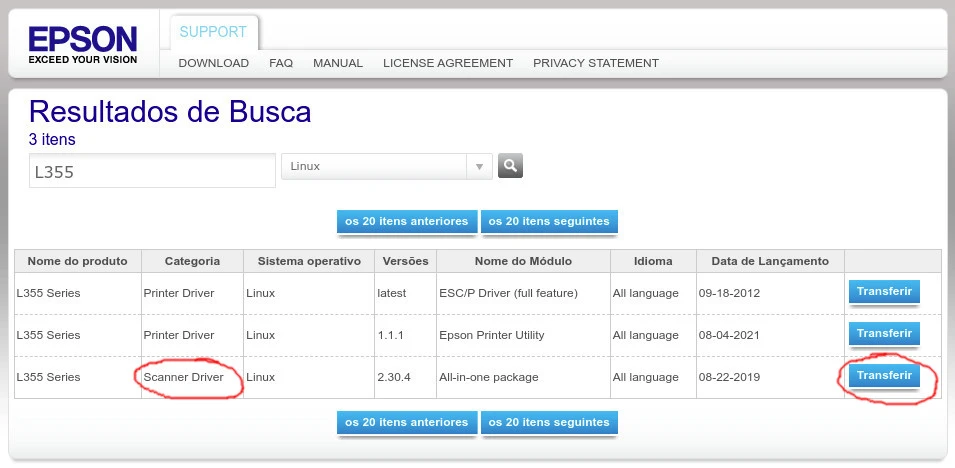The height and width of the screenshot is (468, 955).
Task: Click 'All language' in the 08-22-2019 row
Action: [646, 377]
